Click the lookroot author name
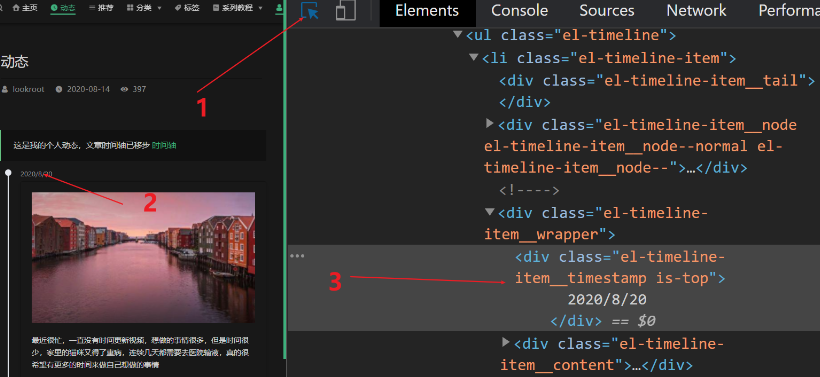Image resolution: width=820 pixels, height=377 pixels. coord(28,89)
